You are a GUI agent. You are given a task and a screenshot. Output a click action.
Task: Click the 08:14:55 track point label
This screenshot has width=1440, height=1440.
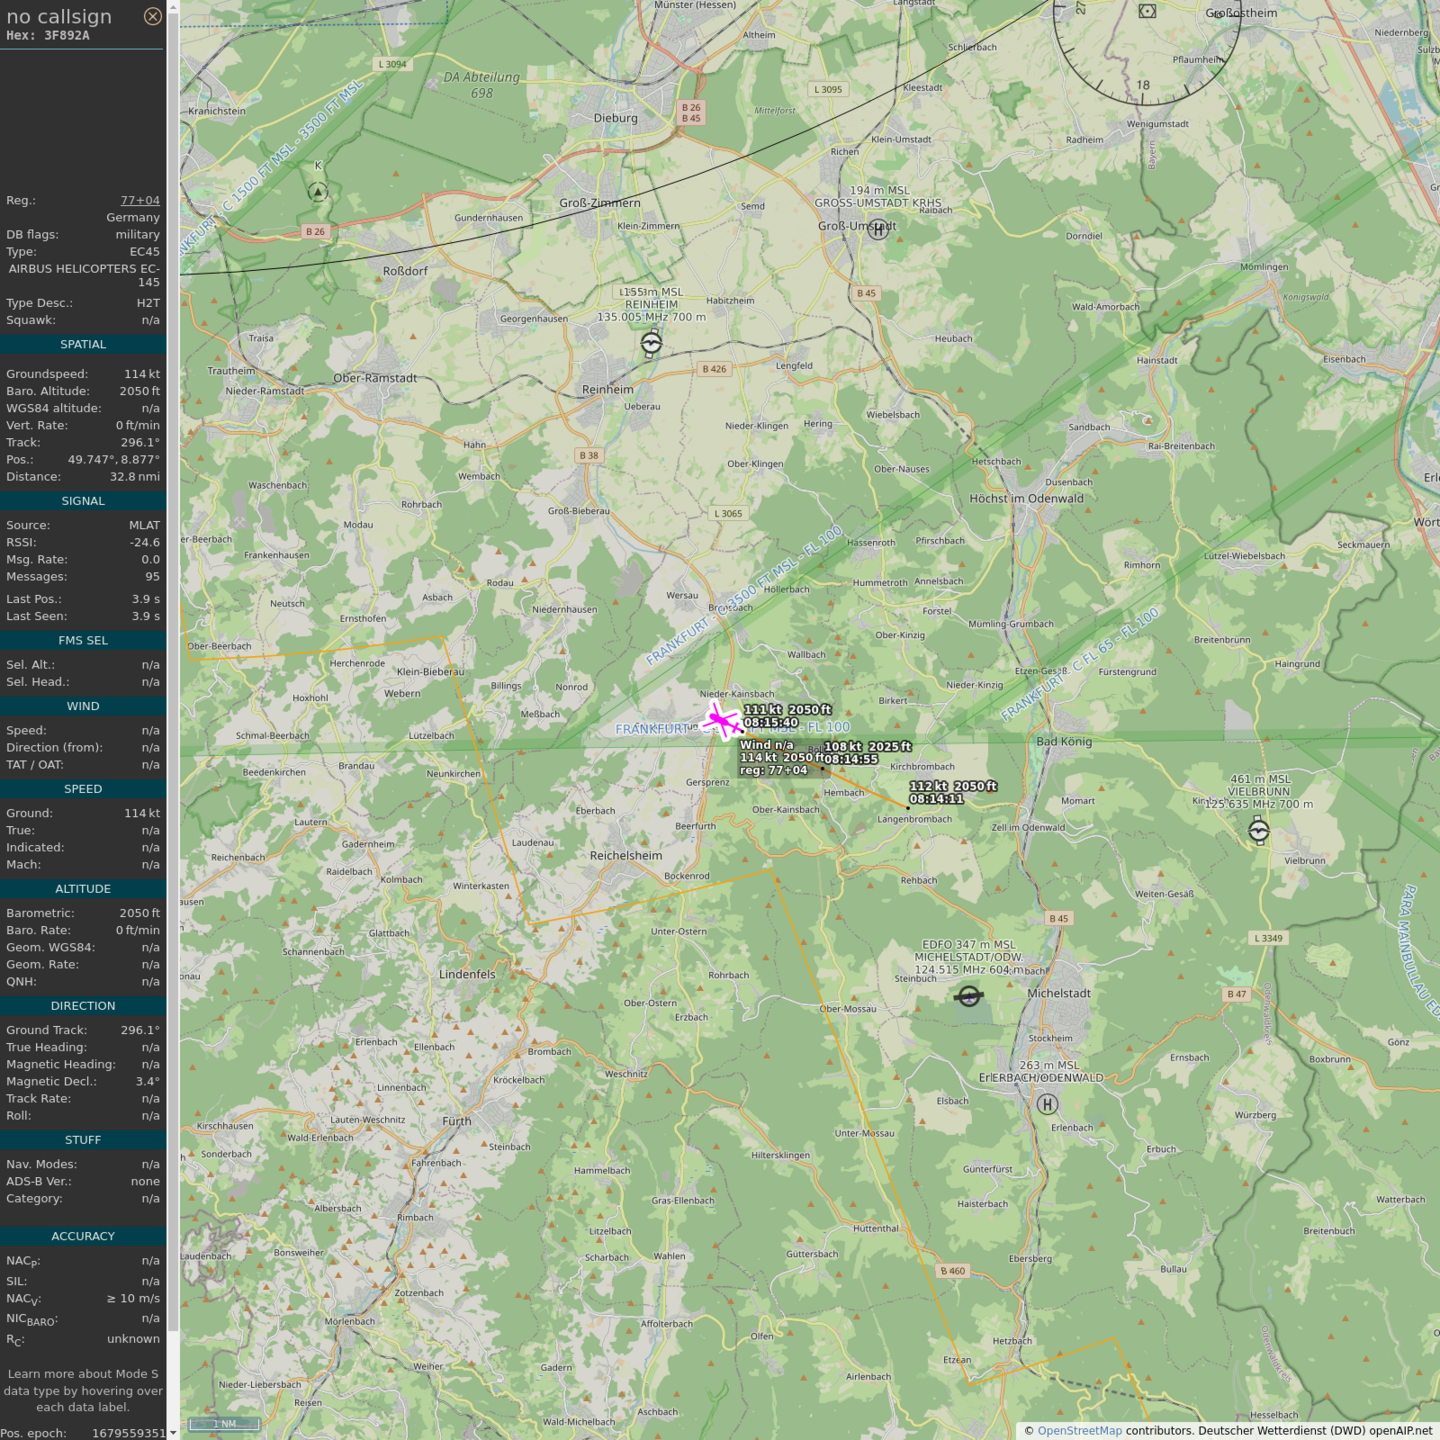tap(851, 759)
